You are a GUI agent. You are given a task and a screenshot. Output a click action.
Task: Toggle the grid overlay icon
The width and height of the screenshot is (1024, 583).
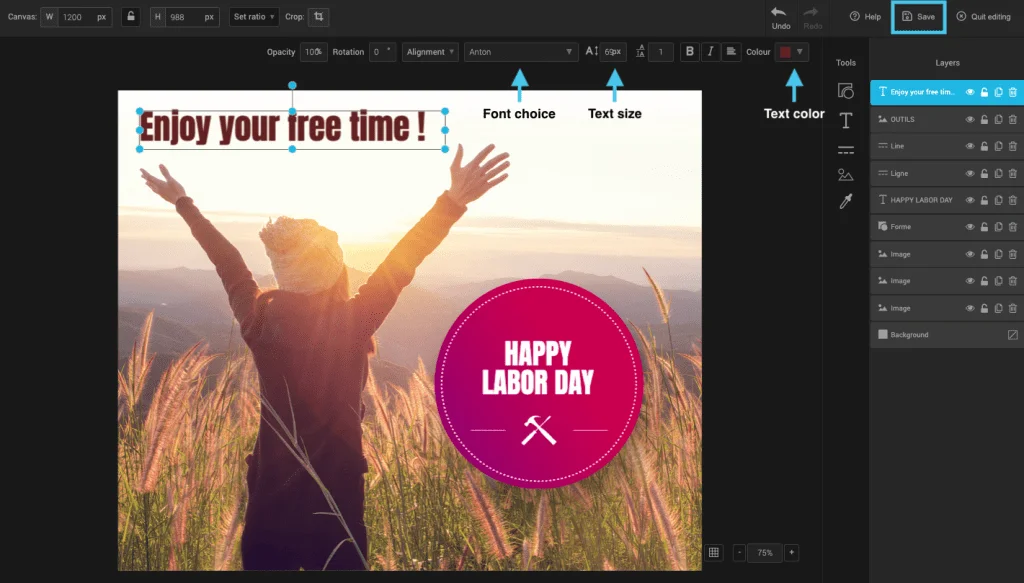pos(714,552)
